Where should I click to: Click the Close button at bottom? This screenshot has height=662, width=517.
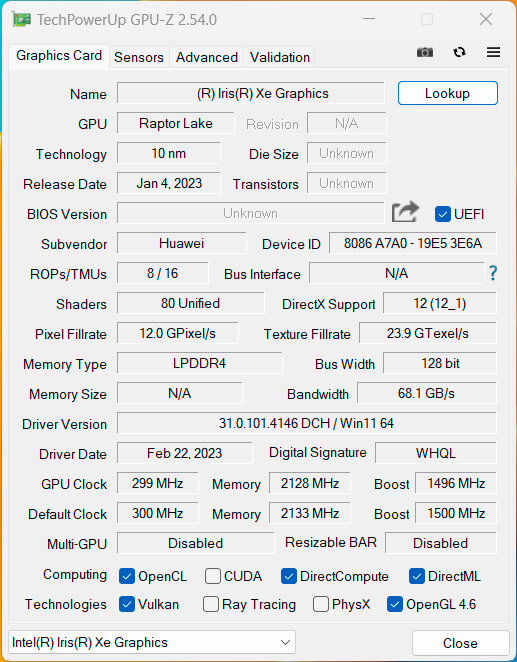(460, 643)
